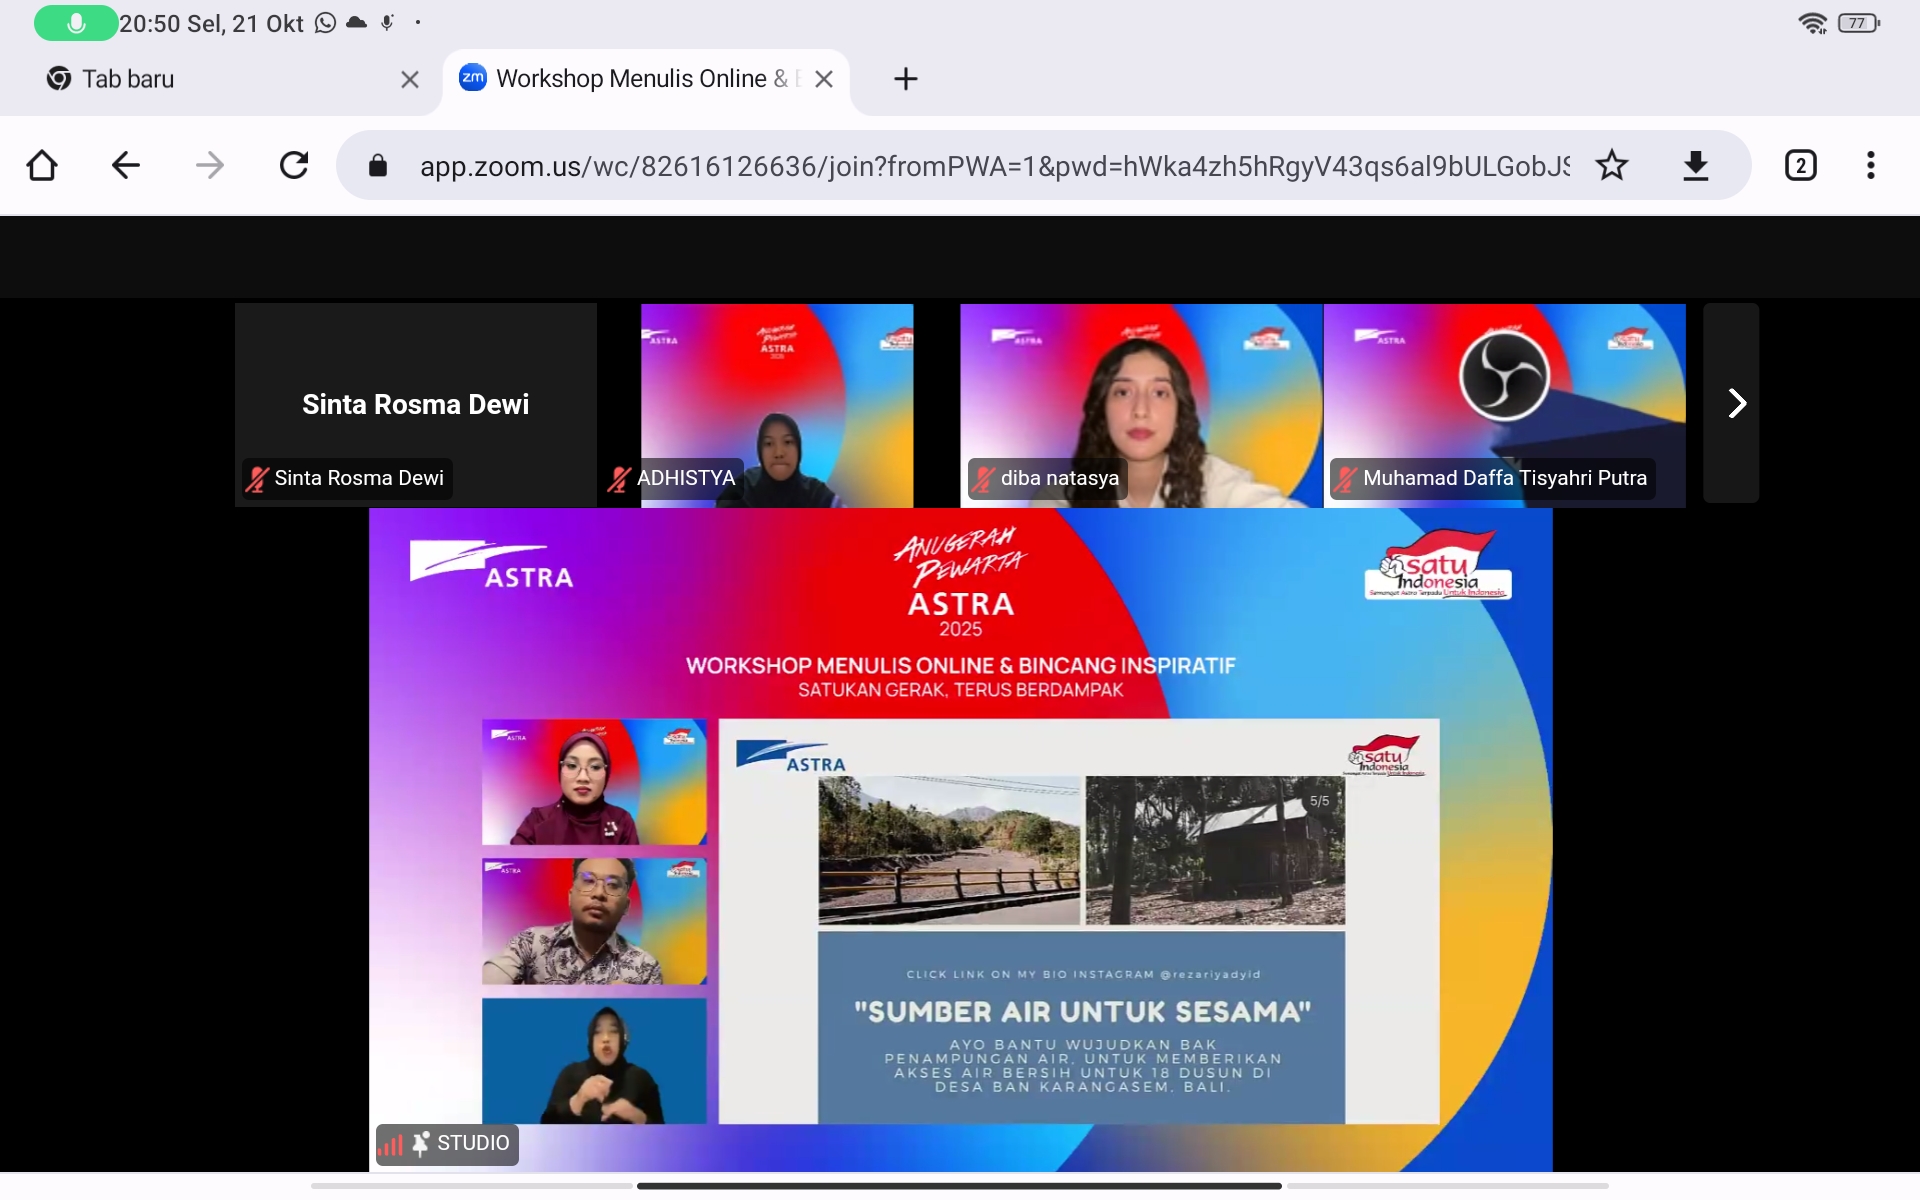Select diba natasya video thumbnail
This screenshot has height=1200, width=1920.
(x=1140, y=404)
